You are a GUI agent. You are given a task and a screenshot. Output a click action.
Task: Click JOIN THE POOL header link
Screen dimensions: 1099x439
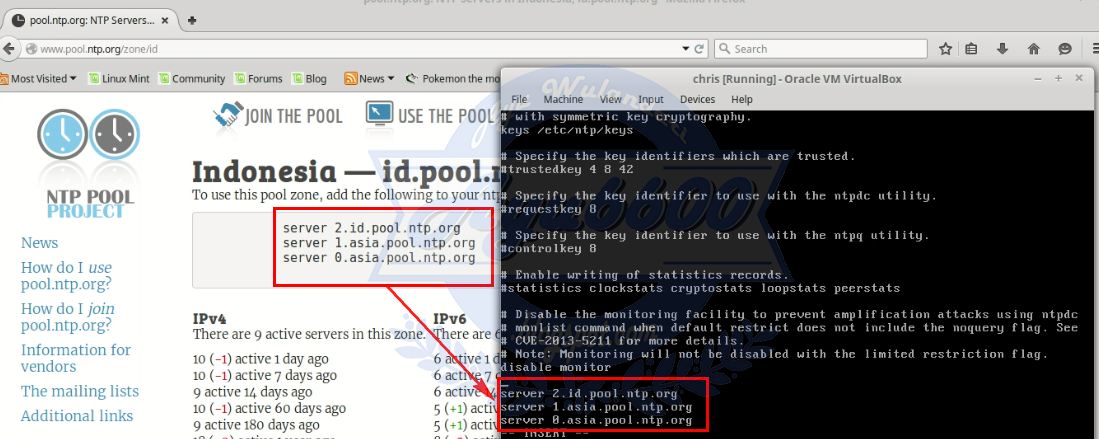point(293,116)
